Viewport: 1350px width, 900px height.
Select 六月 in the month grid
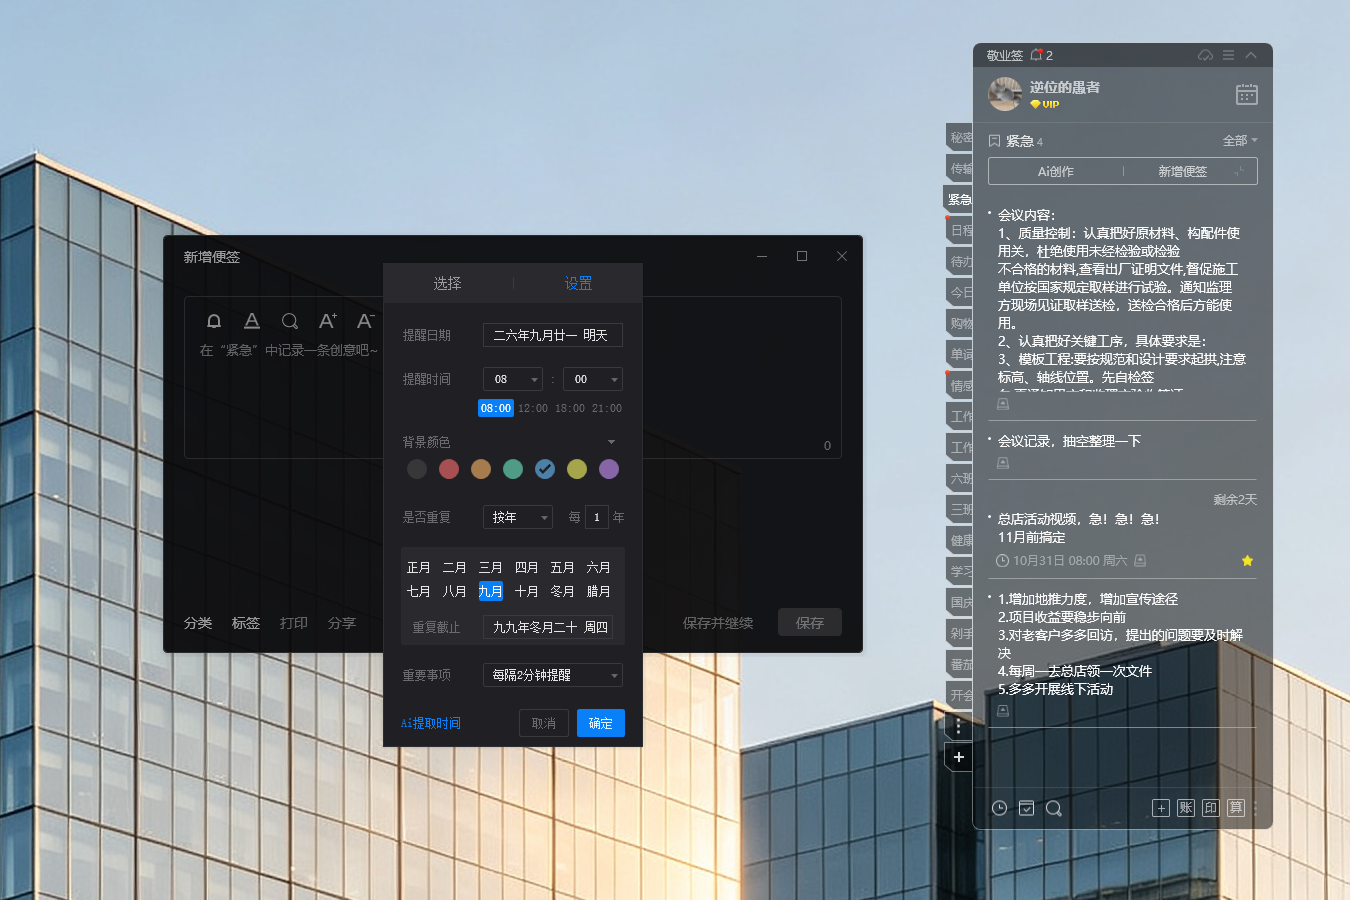click(599, 567)
